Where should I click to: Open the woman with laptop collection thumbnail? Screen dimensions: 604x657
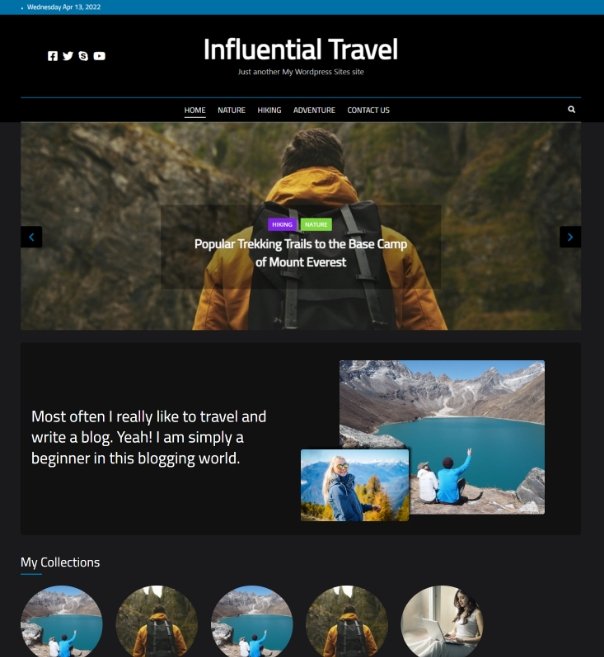442,621
